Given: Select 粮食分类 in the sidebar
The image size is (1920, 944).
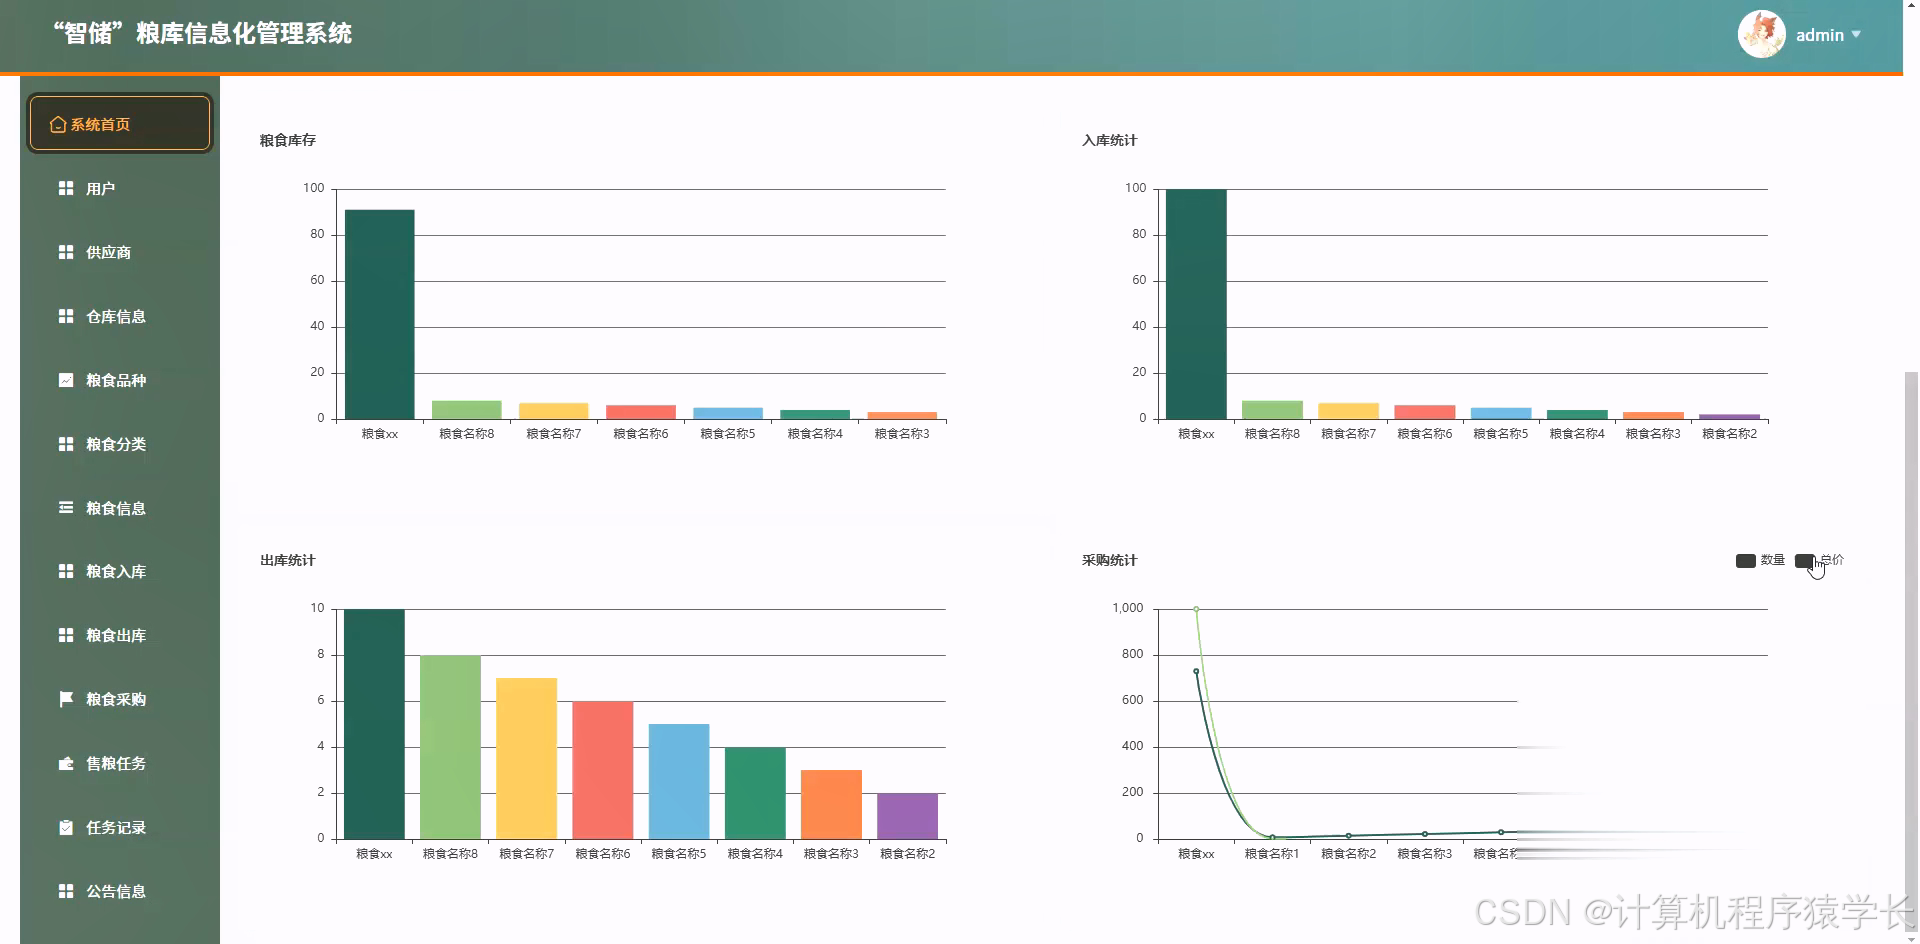Looking at the screenshot, I should coord(120,444).
